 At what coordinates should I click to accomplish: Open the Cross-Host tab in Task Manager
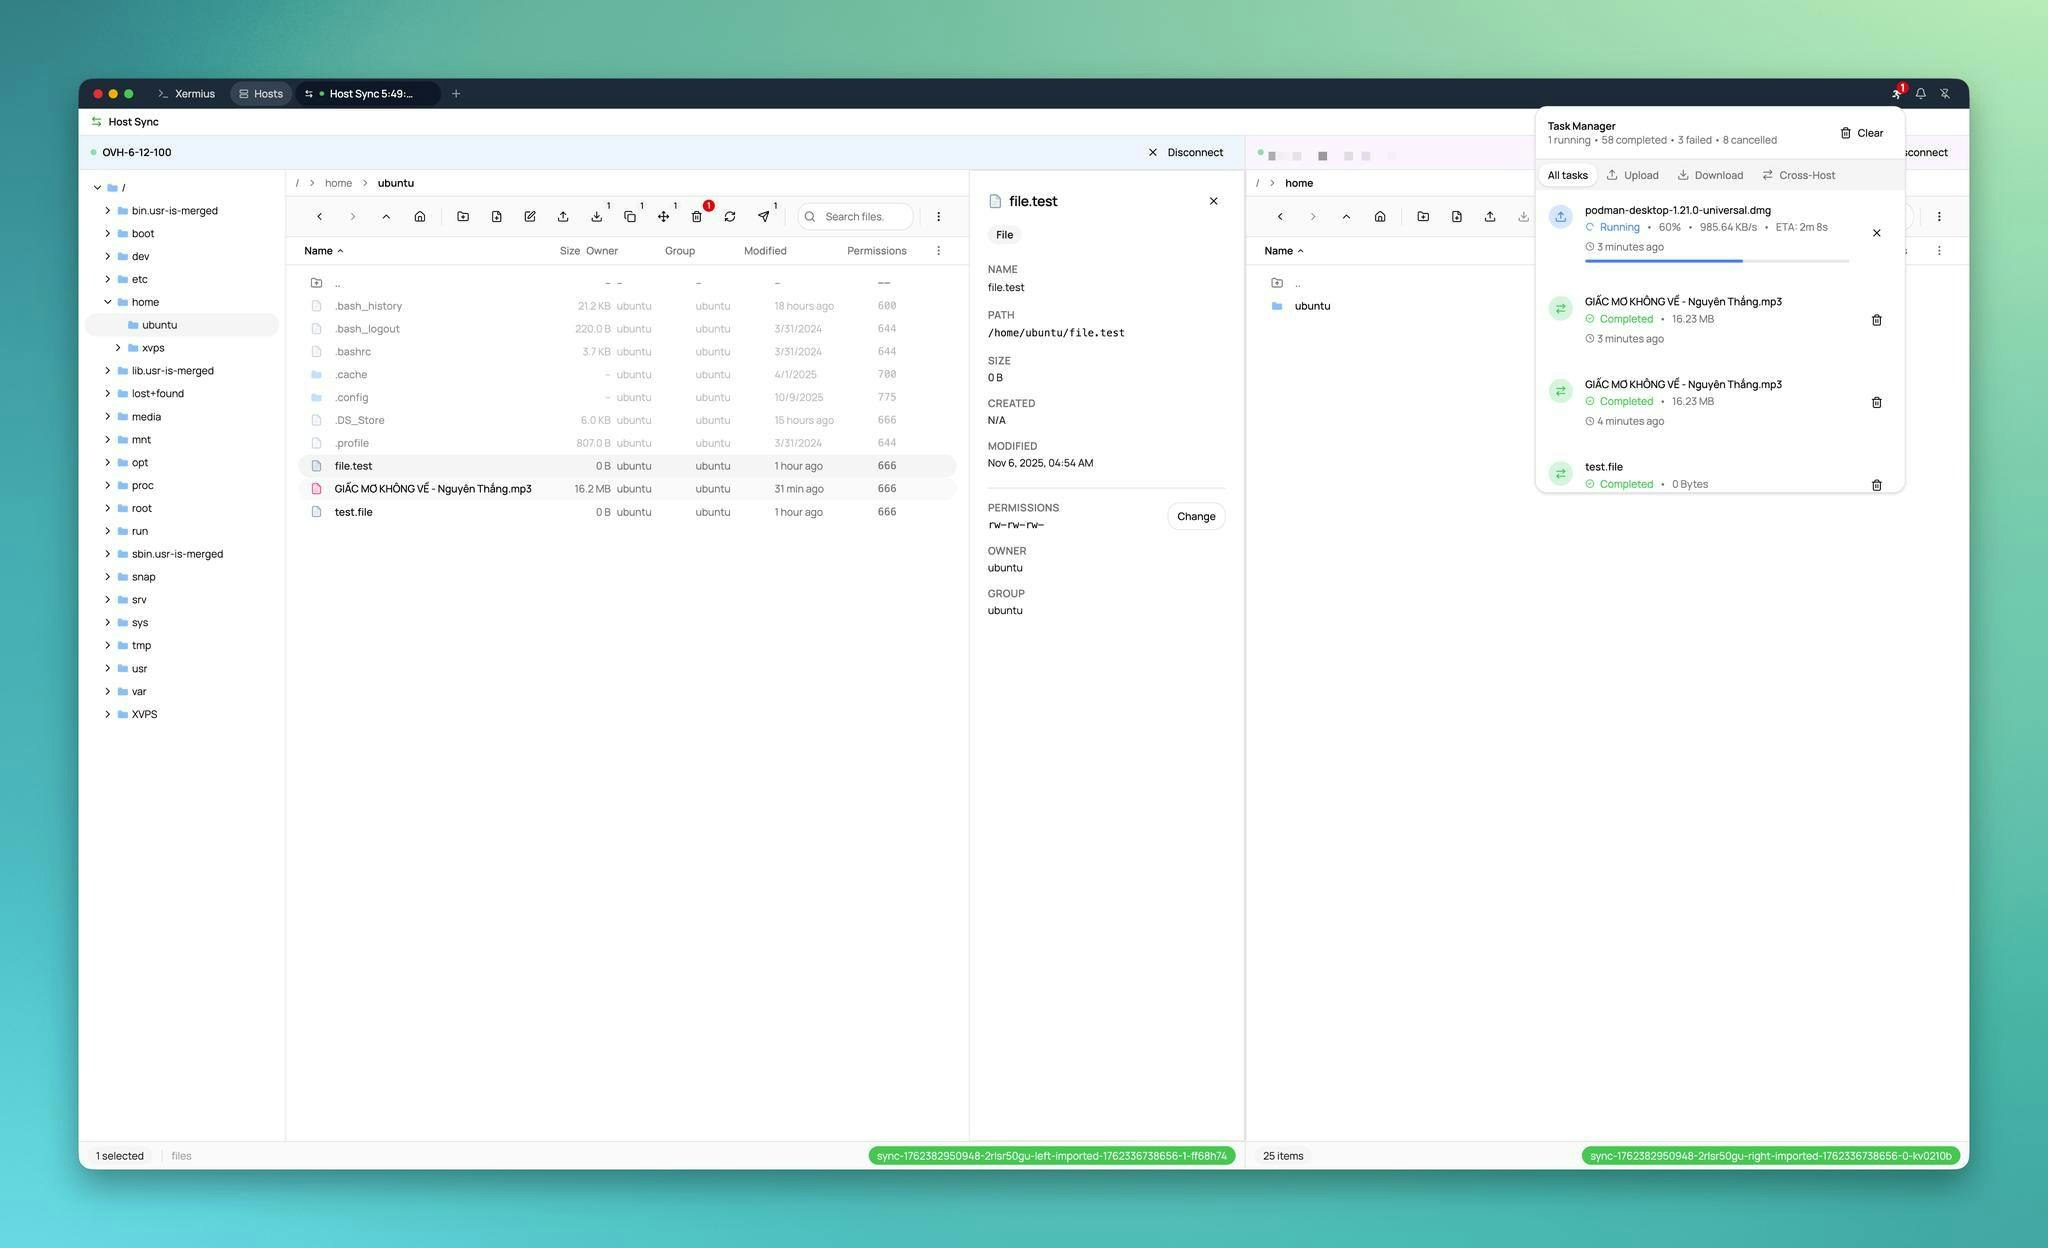tap(1799, 175)
